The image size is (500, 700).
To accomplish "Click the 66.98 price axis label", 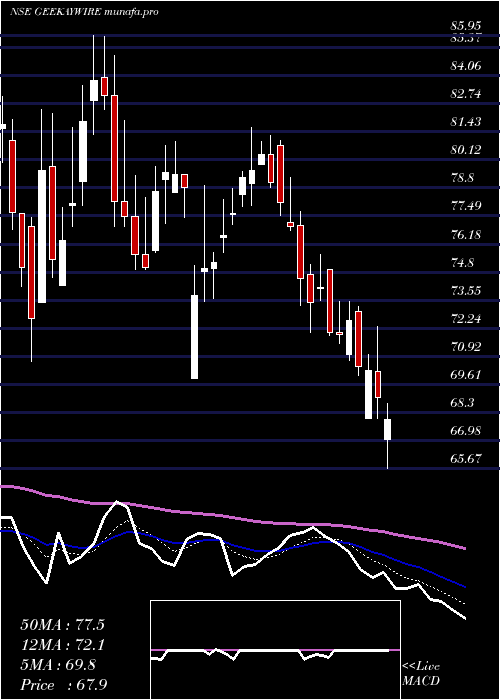I will click(467, 431).
